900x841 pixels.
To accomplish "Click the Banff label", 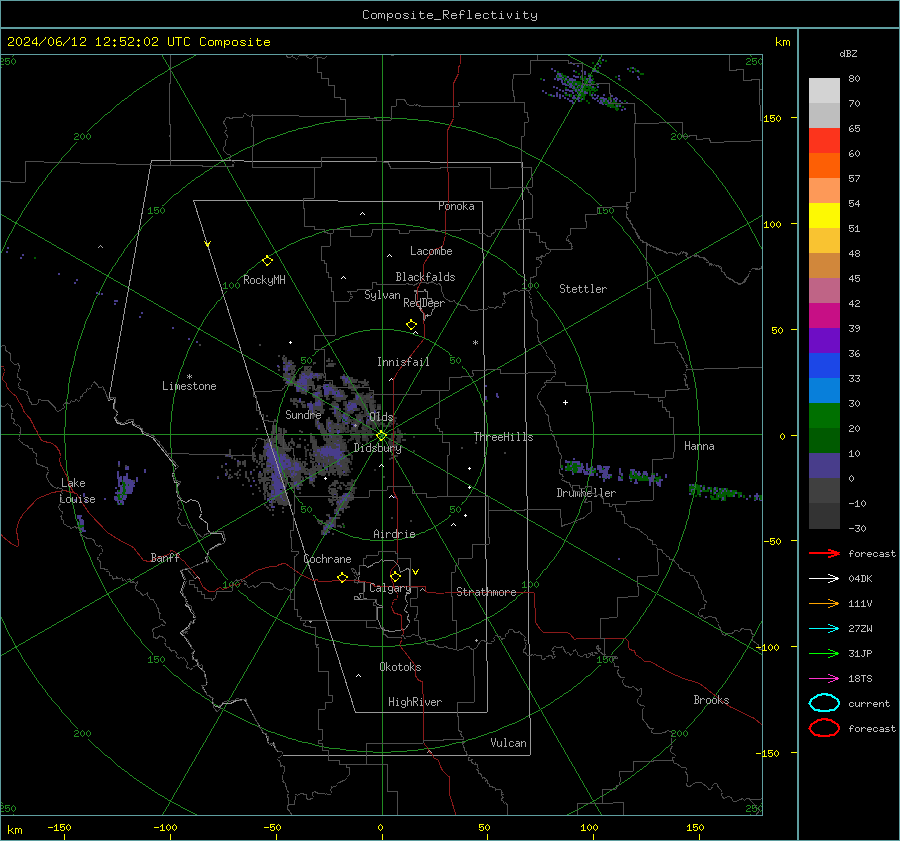I will click(165, 557).
